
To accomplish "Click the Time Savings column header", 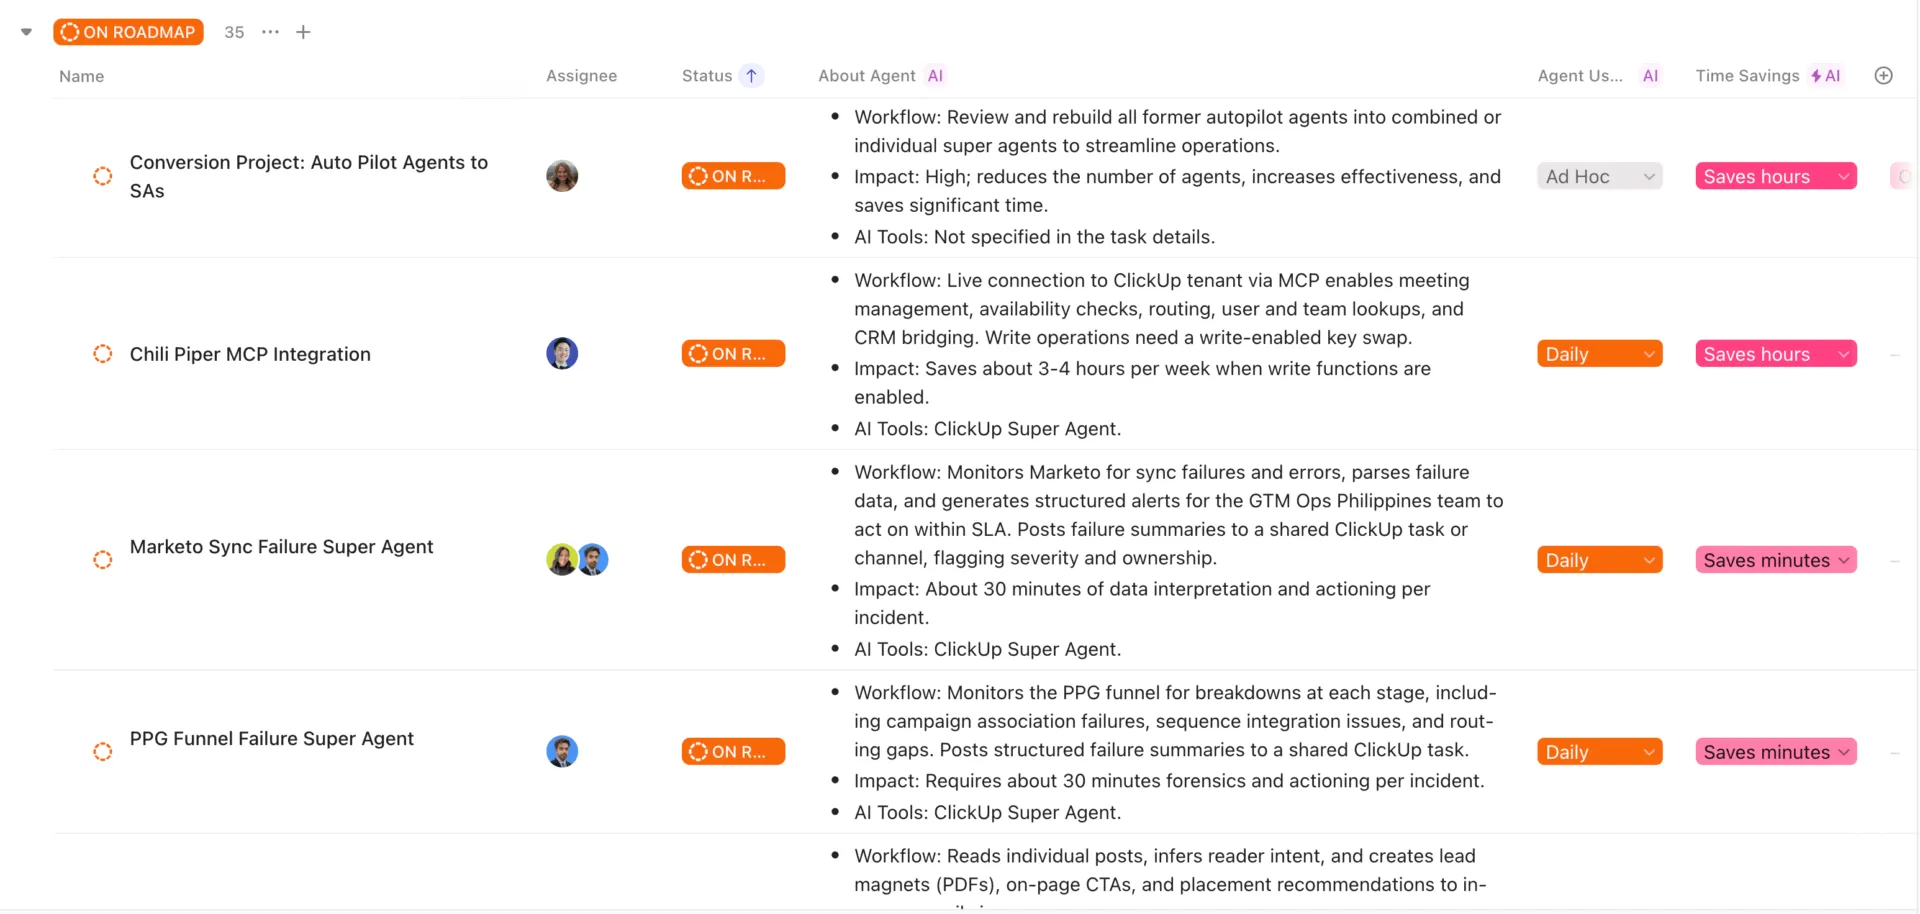I will pos(1747,76).
